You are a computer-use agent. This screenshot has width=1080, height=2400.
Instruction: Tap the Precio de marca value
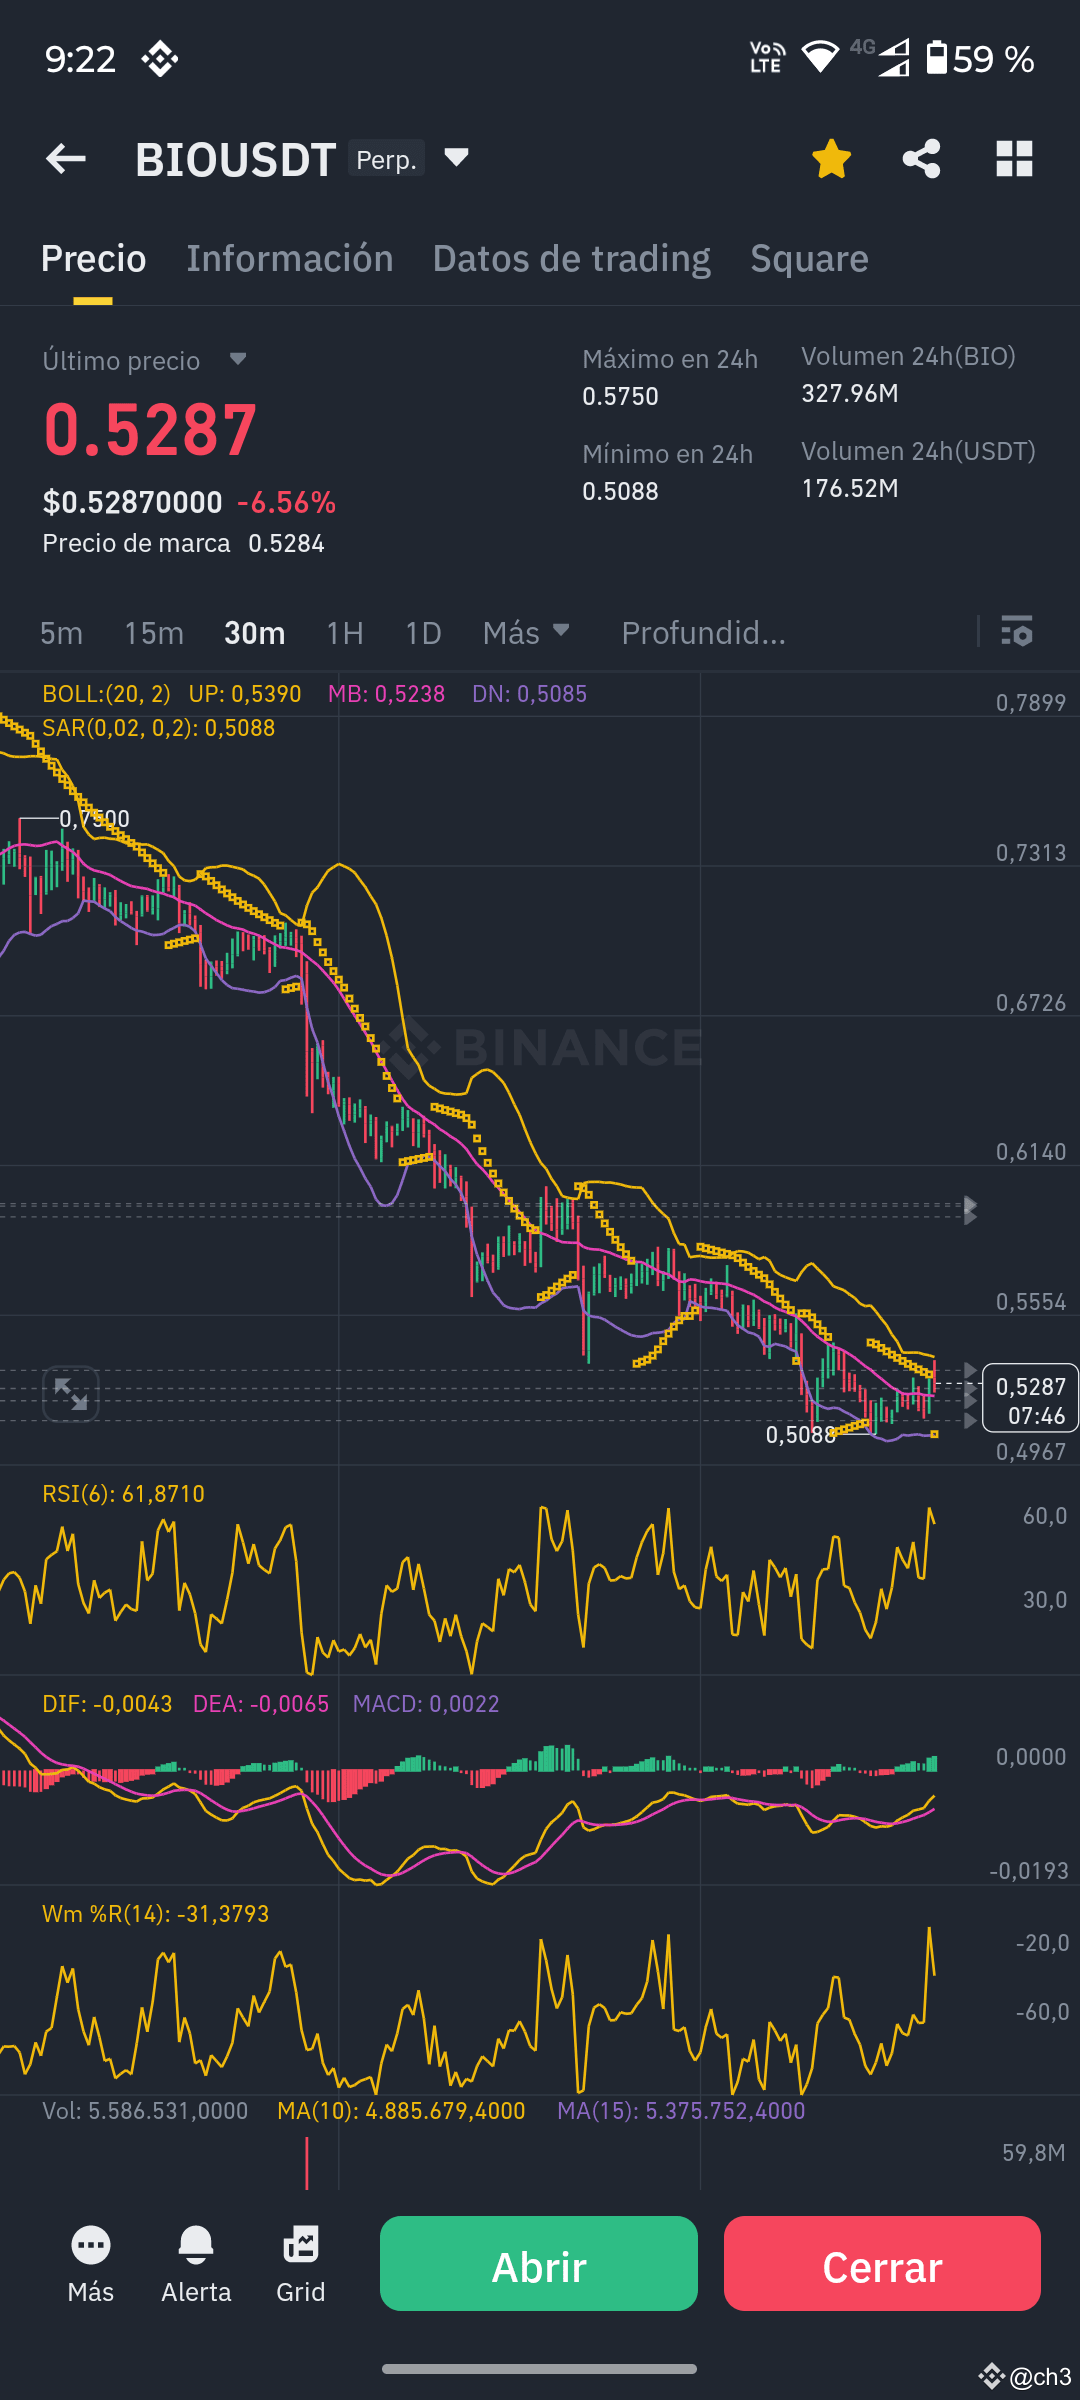pyautogui.click(x=286, y=544)
